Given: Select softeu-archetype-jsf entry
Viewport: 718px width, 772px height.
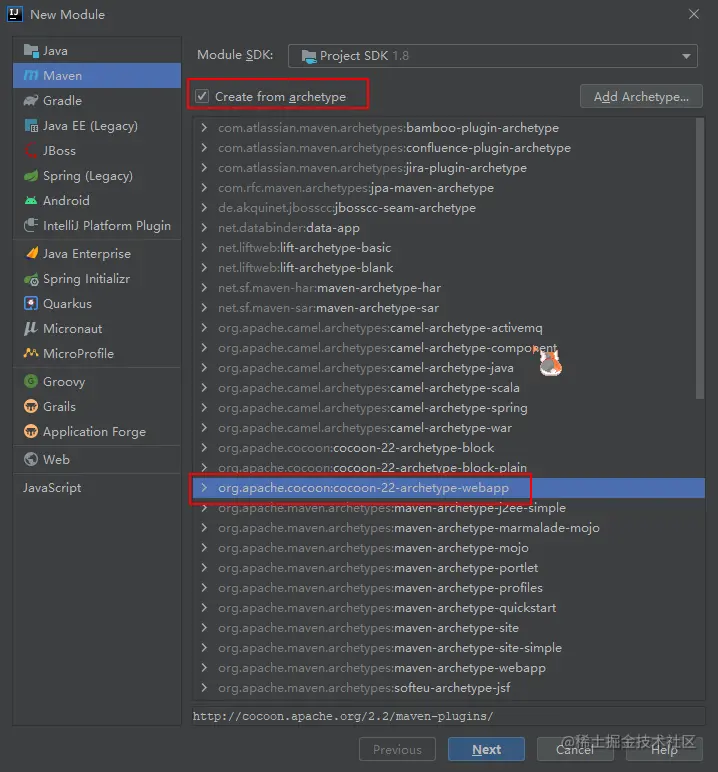Looking at the screenshot, I should click(x=449, y=687).
